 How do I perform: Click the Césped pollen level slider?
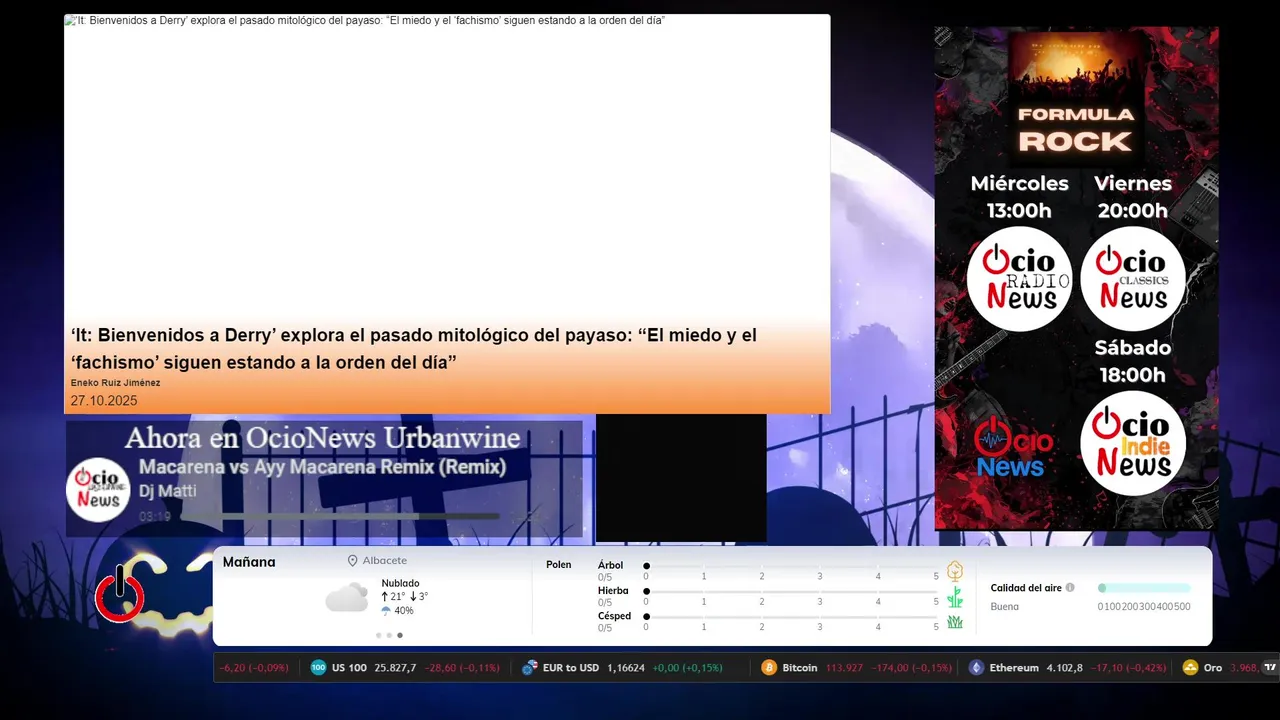click(791, 616)
